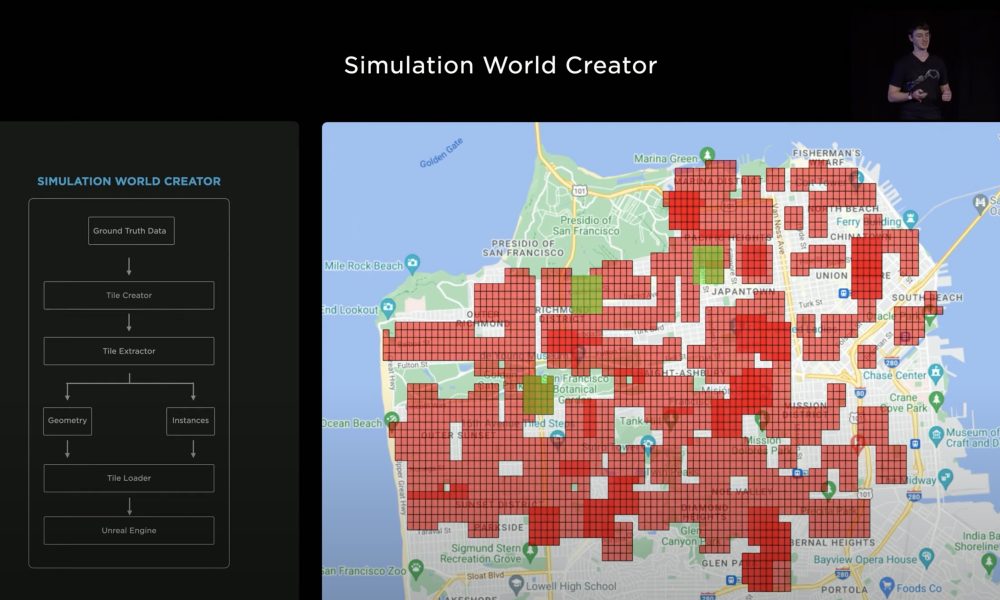
Task: Click the India Basin Shoreline tree pin
Action: pos(989,562)
